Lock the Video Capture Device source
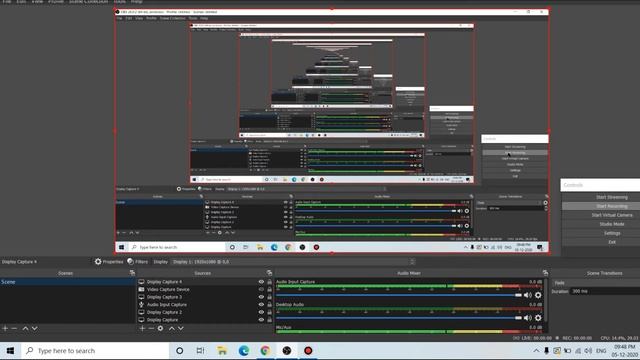This screenshot has height=360, width=640. pyautogui.click(x=269, y=289)
